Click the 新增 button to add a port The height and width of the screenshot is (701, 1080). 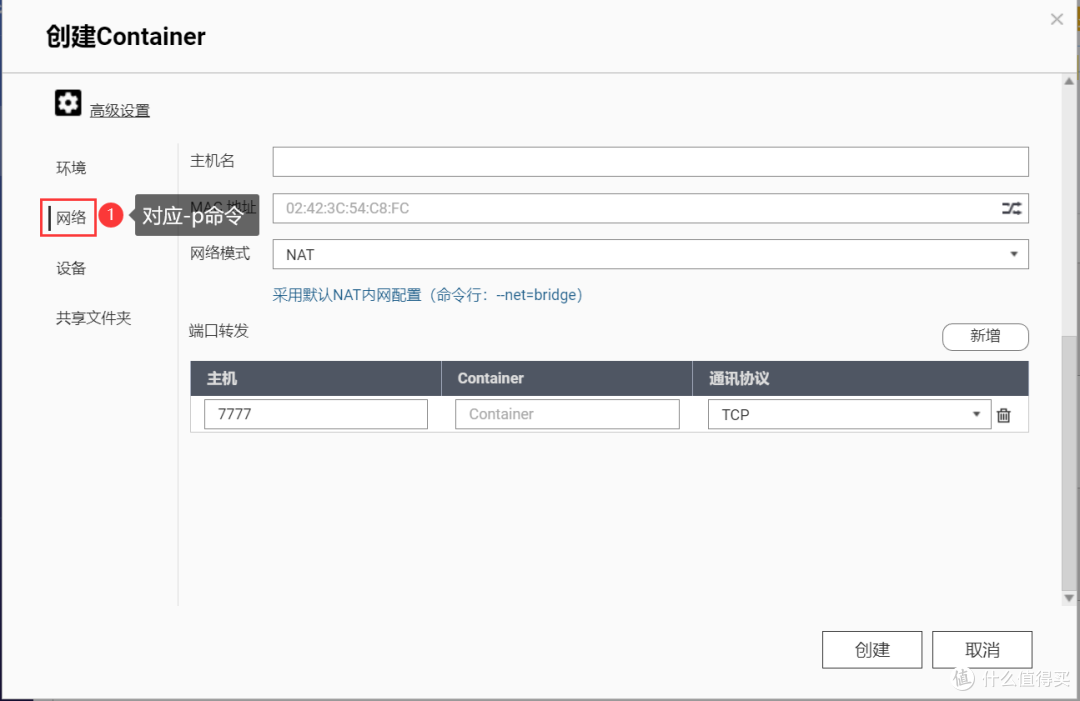coord(986,336)
